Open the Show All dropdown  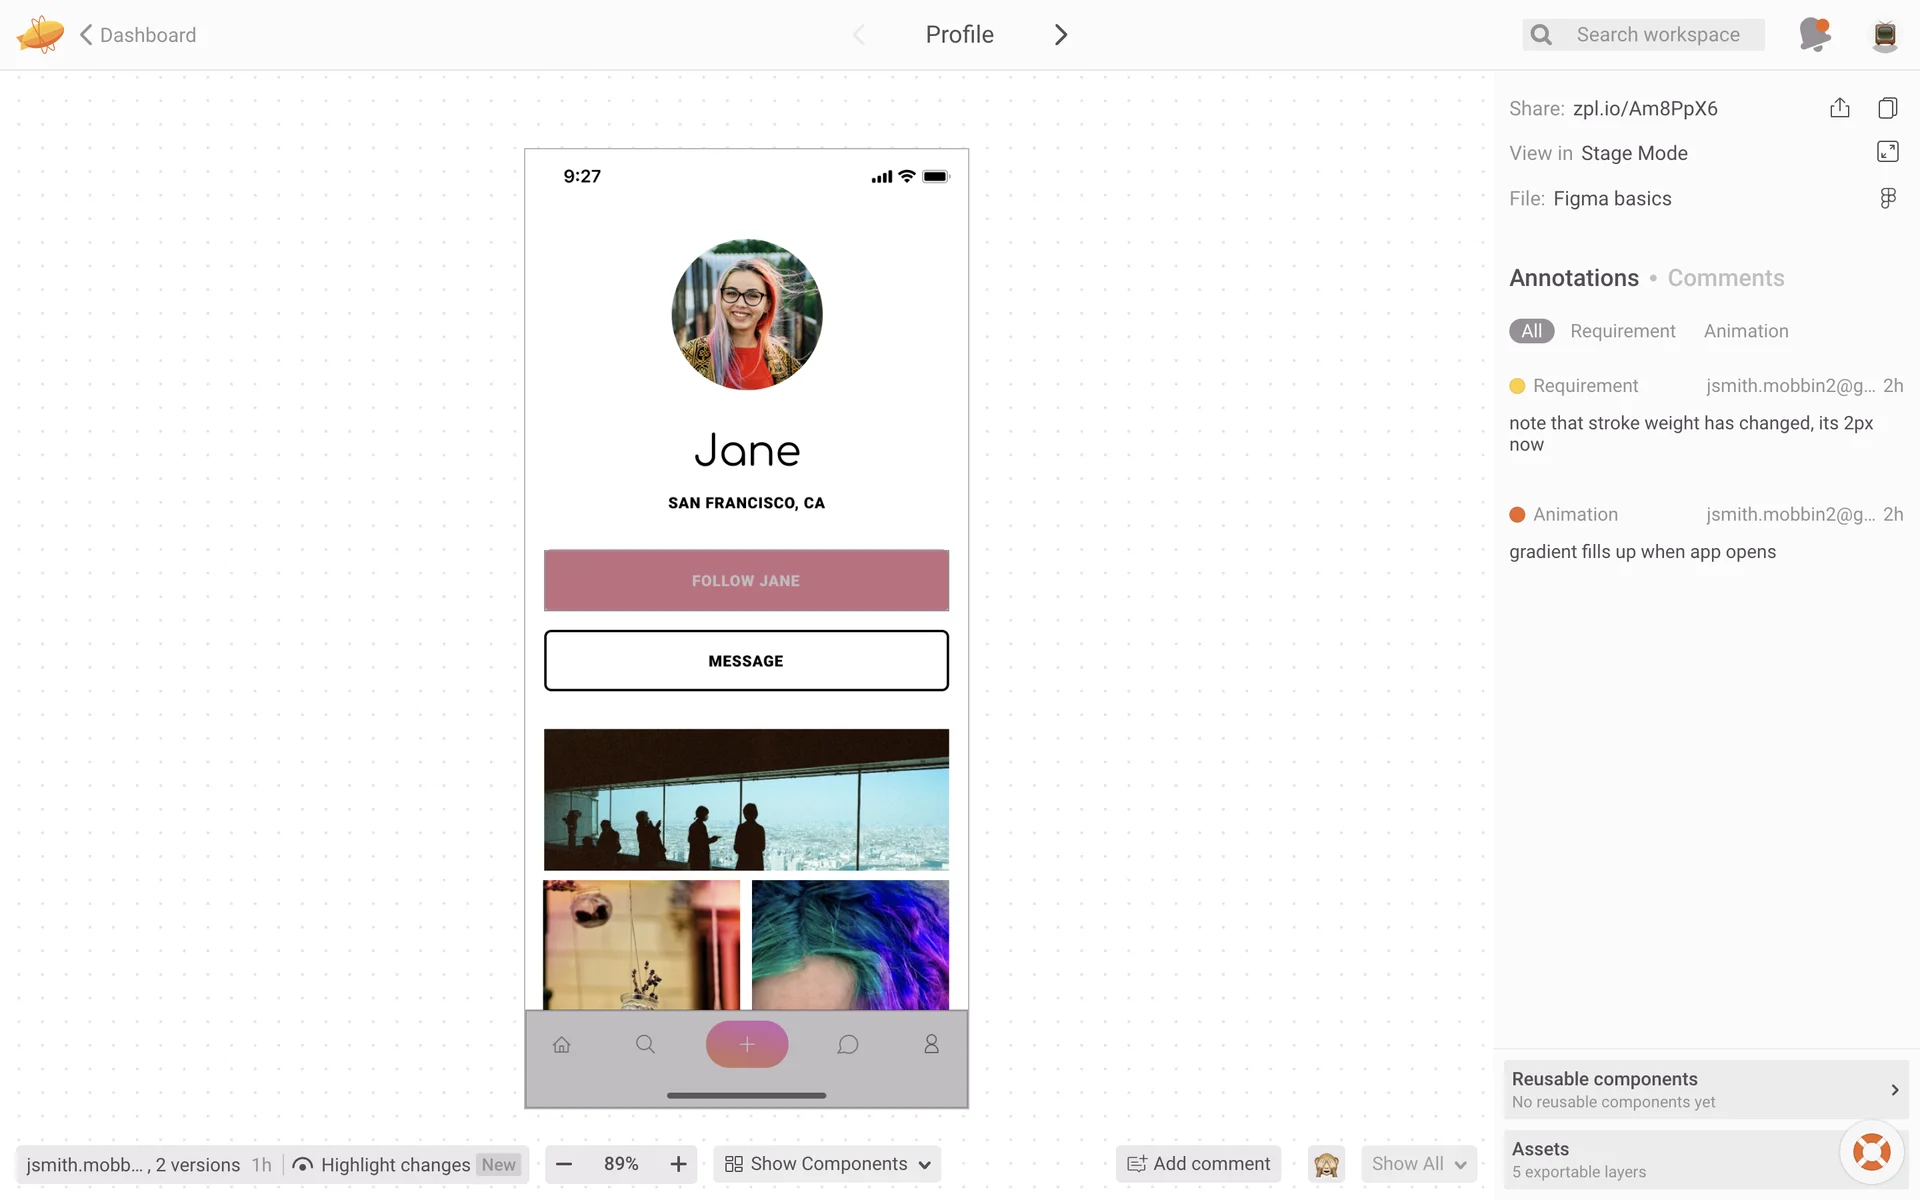[1418, 1164]
